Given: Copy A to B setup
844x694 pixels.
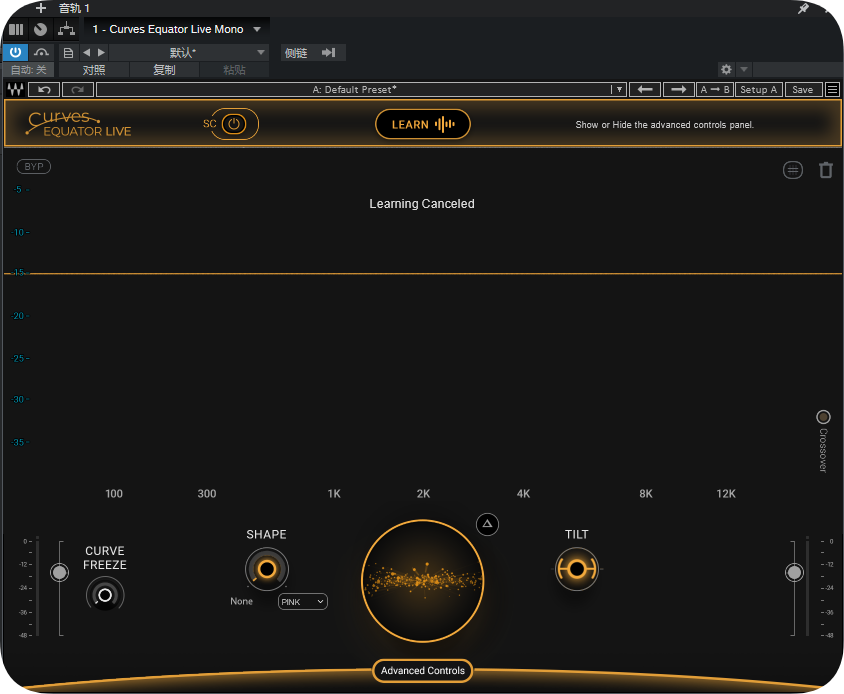Looking at the screenshot, I should (x=715, y=90).
